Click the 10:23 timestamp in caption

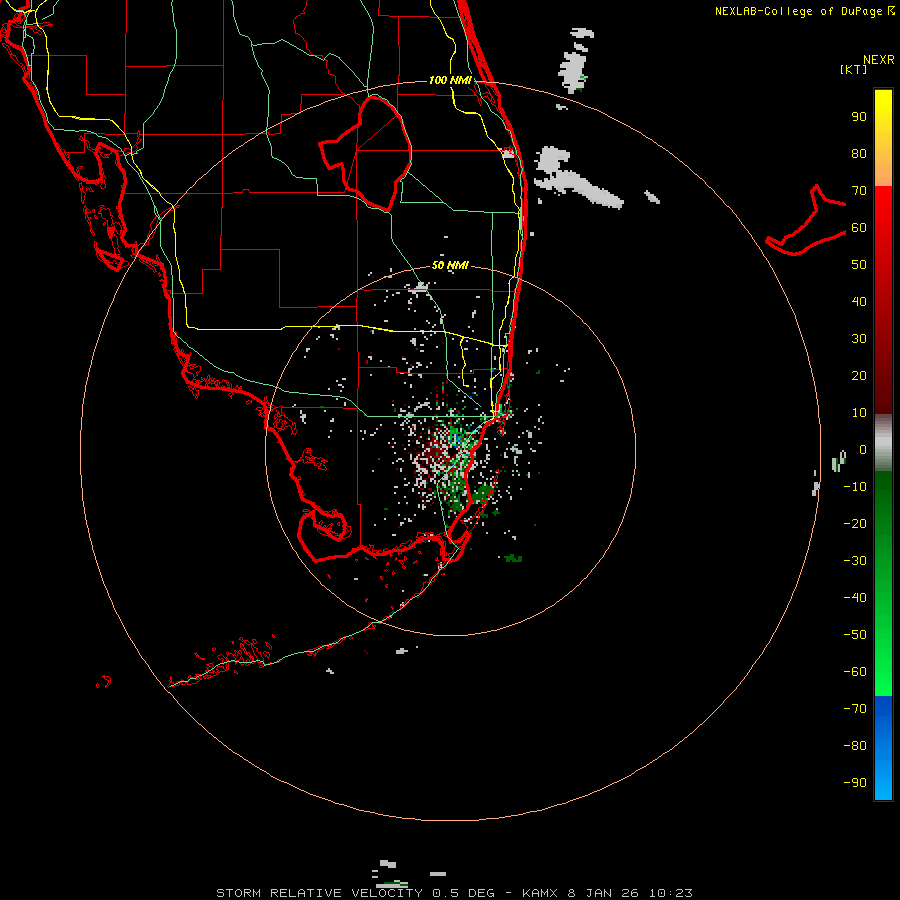[x=670, y=893]
